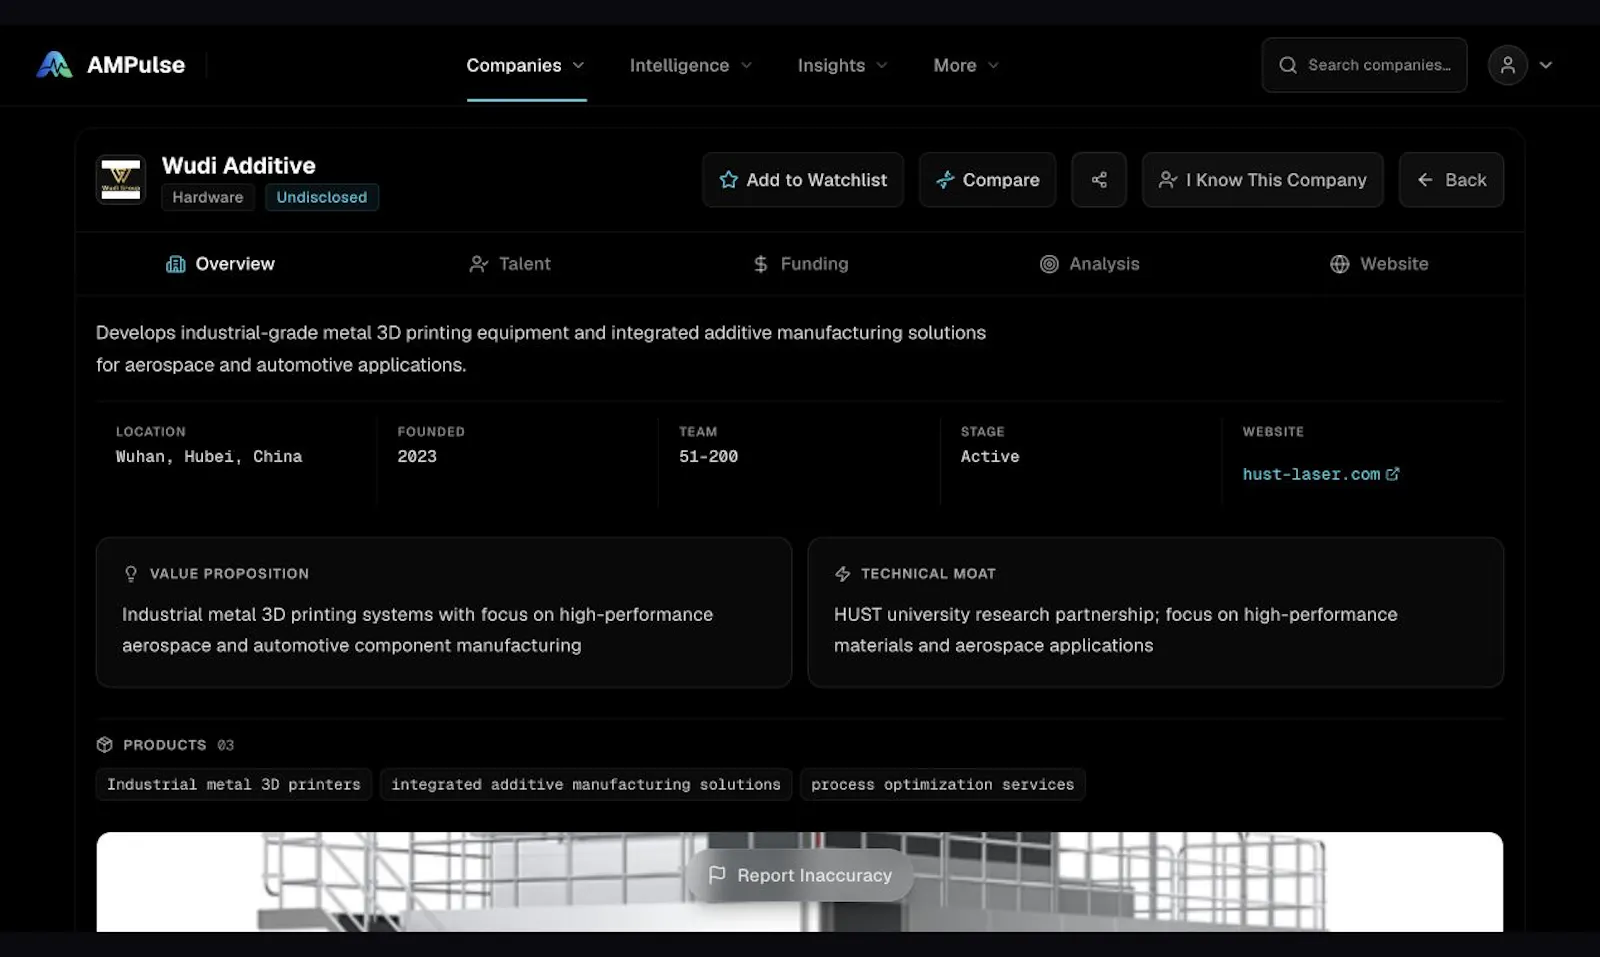Click the Active stage value
Screen dimensions: 1600x957
tap(990, 456)
